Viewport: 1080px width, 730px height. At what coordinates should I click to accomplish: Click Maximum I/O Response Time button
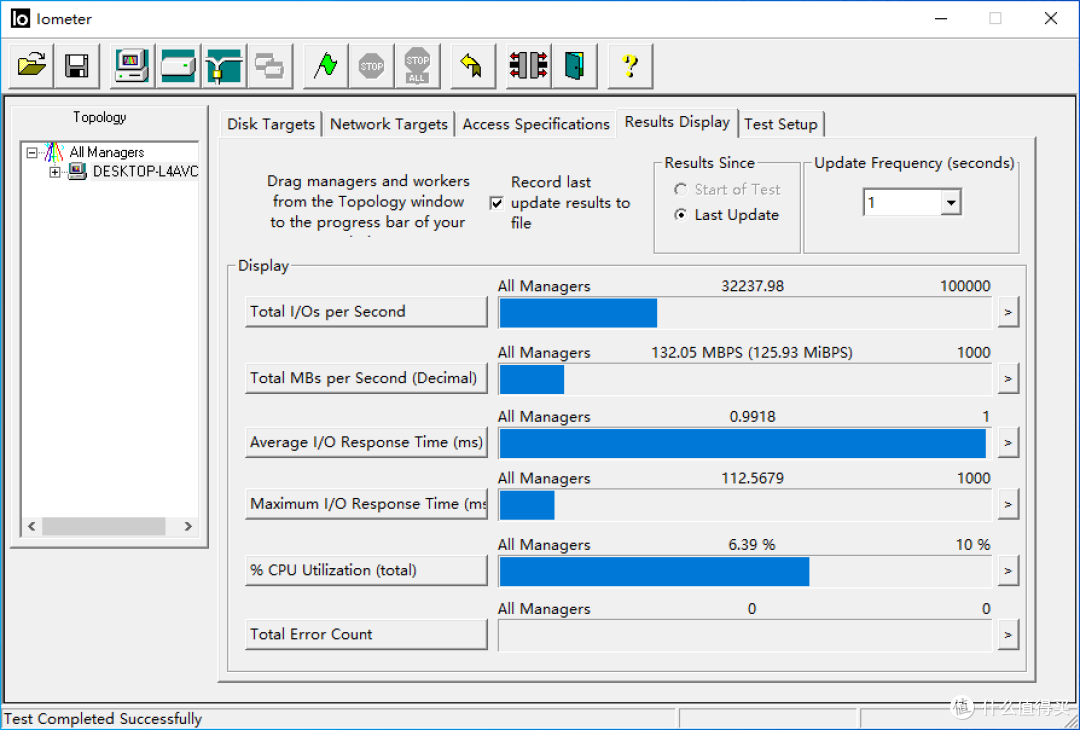(366, 503)
